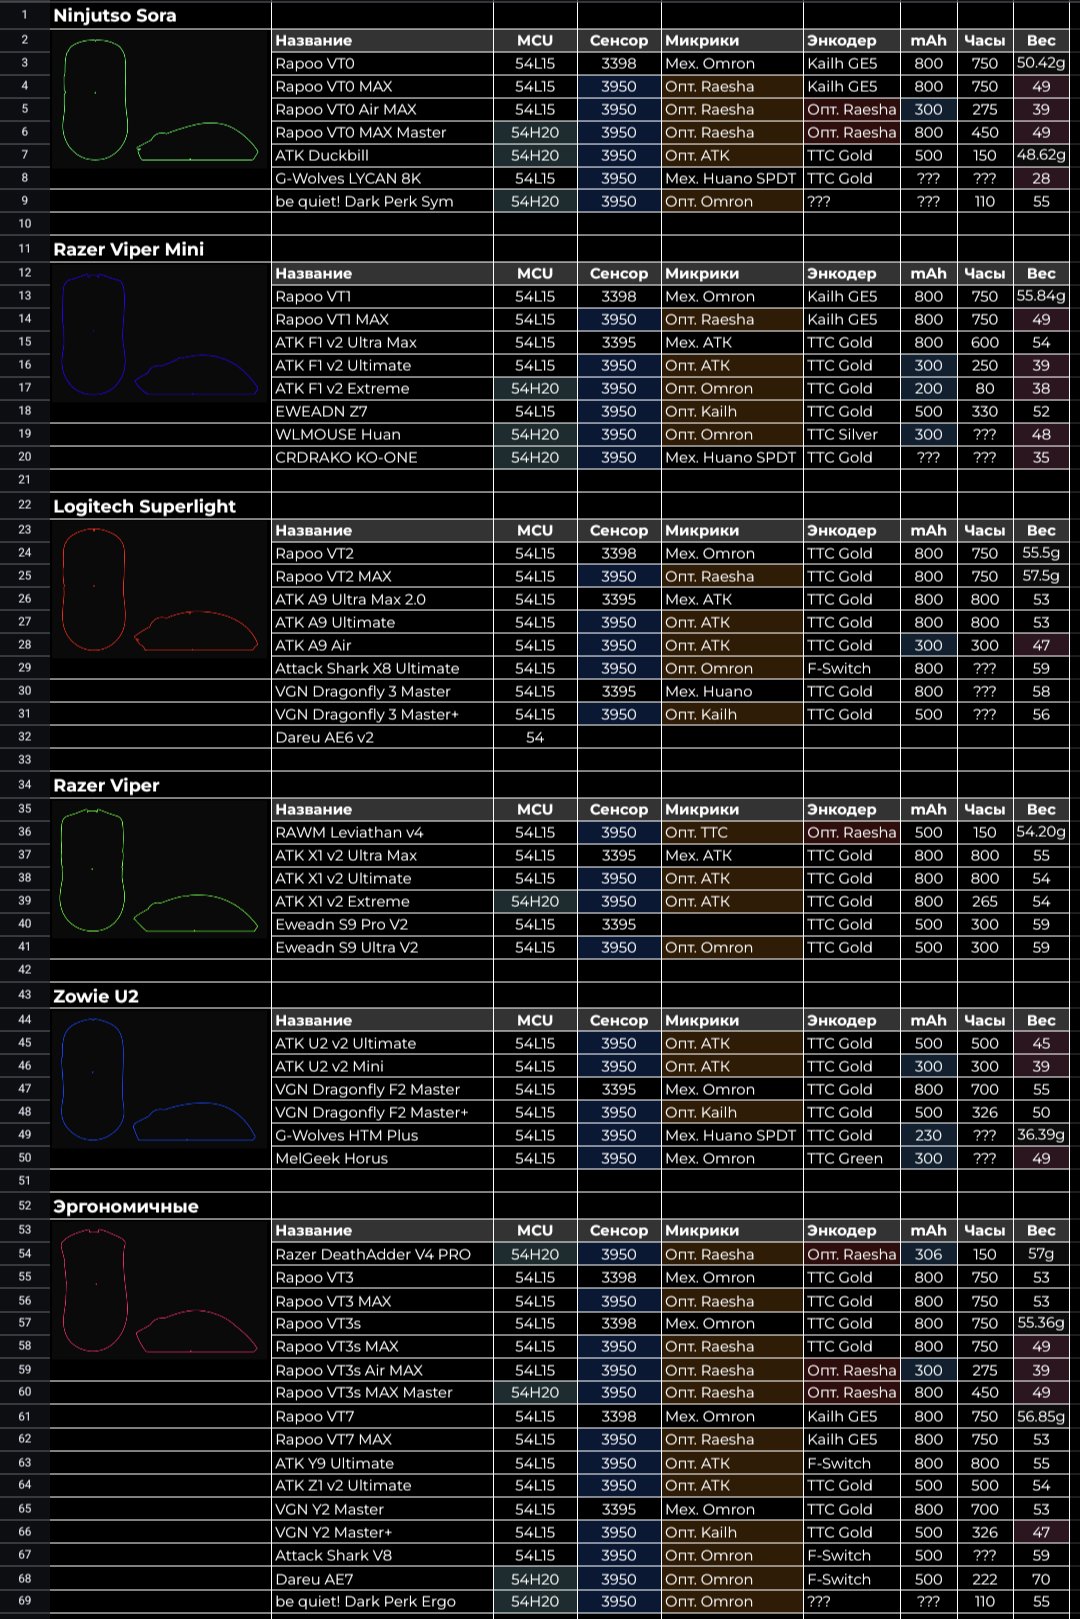The height and width of the screenshot is (1619, 1080).
Task: Click the 'G-Wolves HTM Plus' name cell
Action: [383, 1135]
